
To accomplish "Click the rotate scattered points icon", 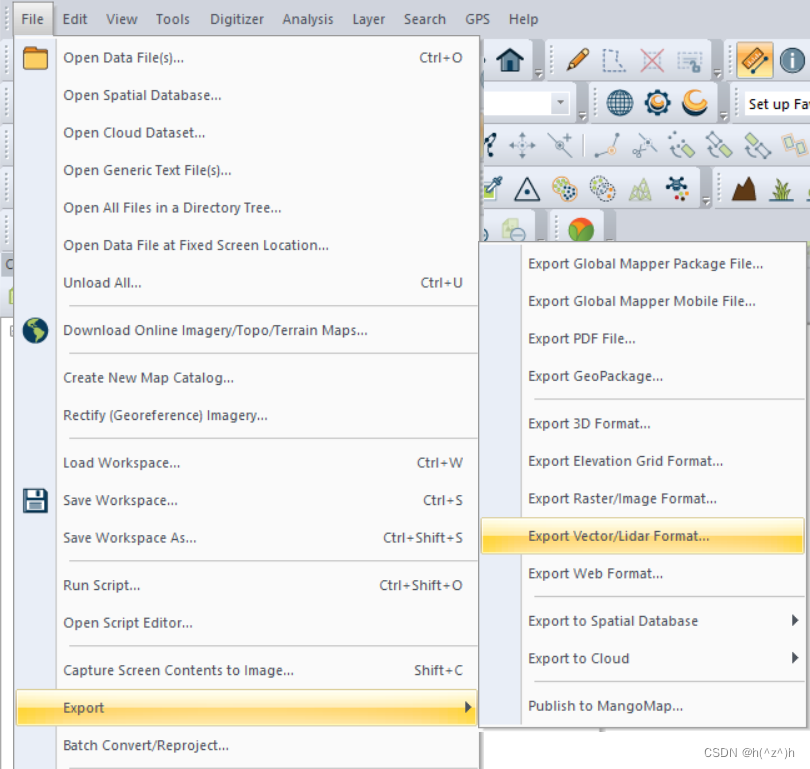I will (x=681, y=145).
